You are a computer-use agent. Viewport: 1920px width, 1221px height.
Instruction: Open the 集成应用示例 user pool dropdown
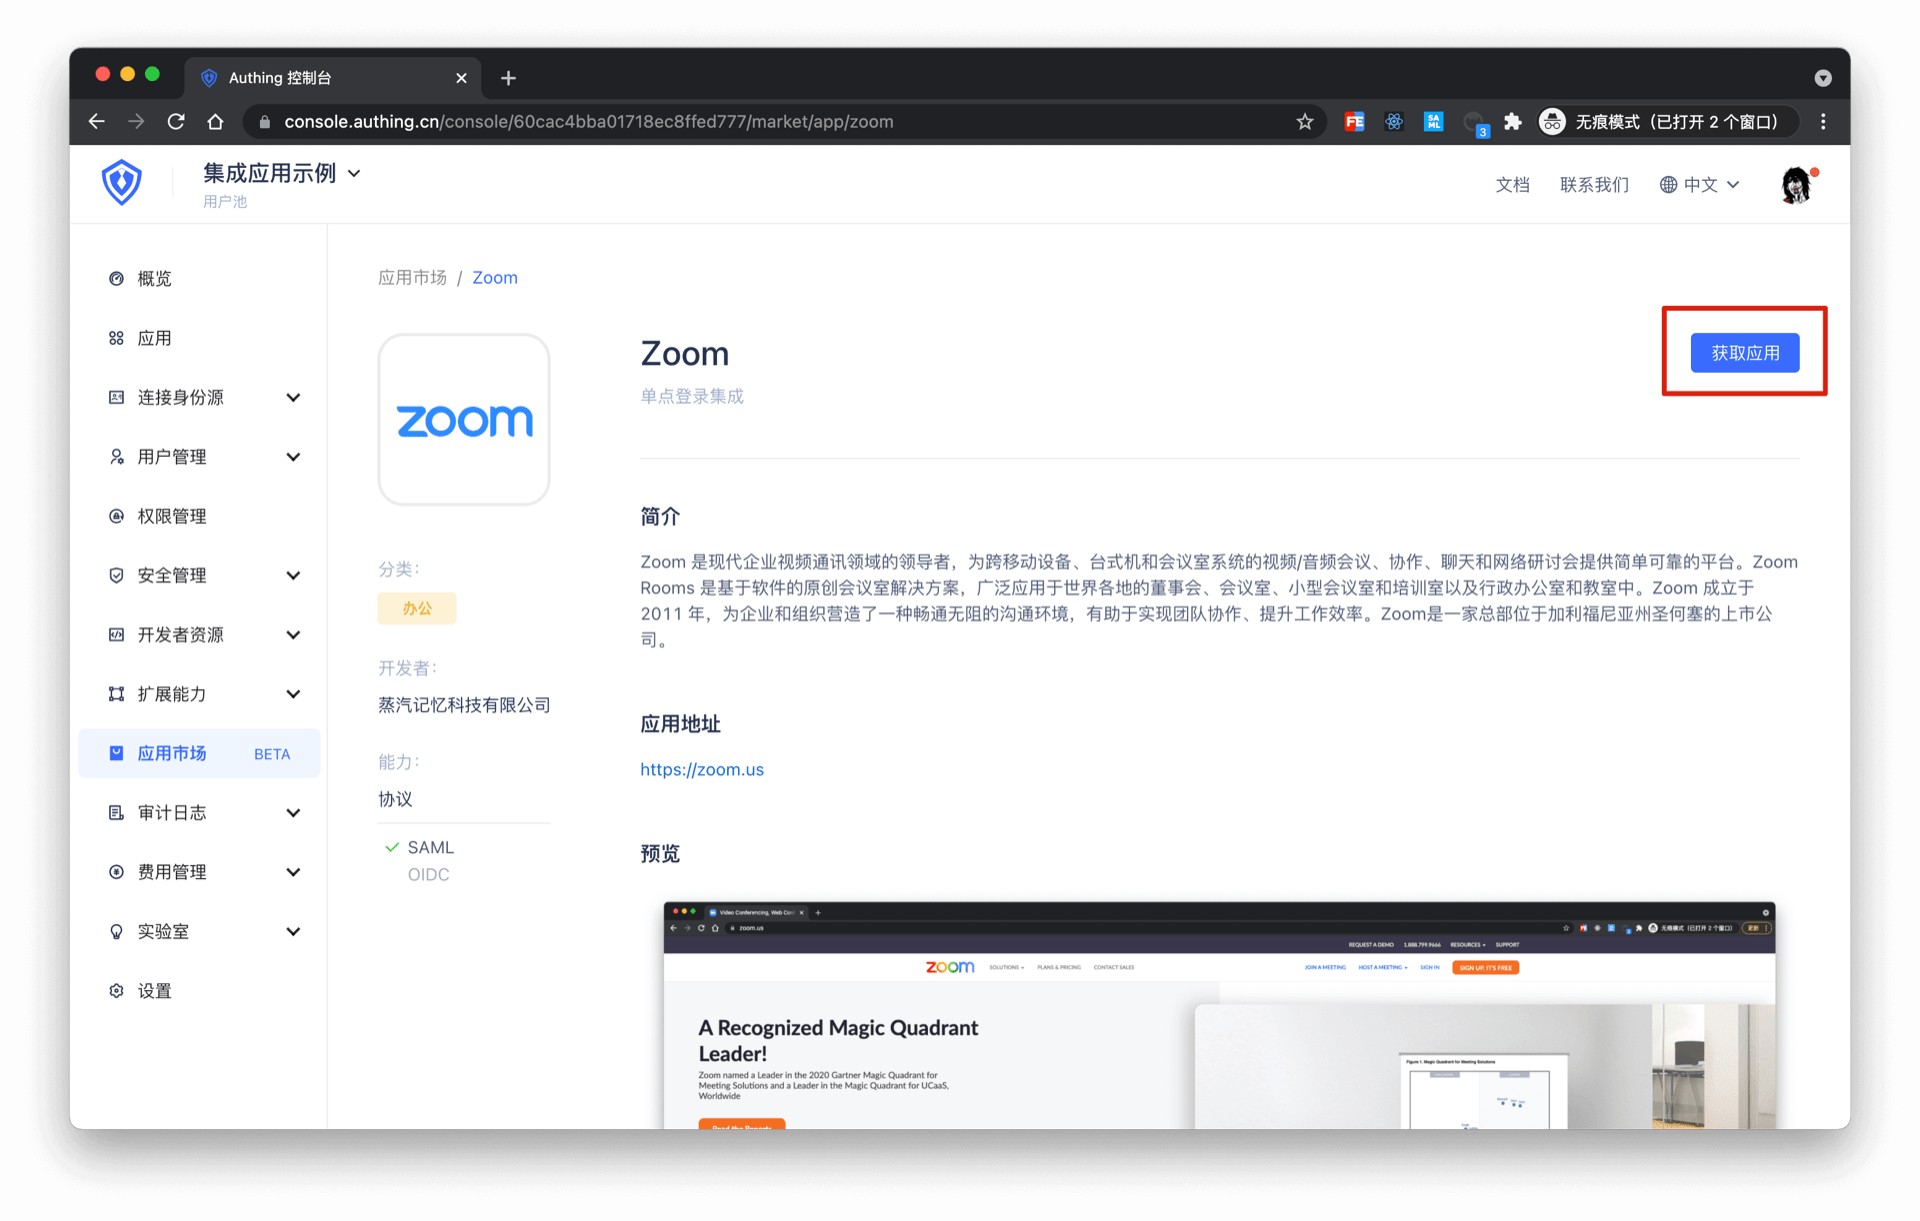pyautogui.click(x=281, y=173)
